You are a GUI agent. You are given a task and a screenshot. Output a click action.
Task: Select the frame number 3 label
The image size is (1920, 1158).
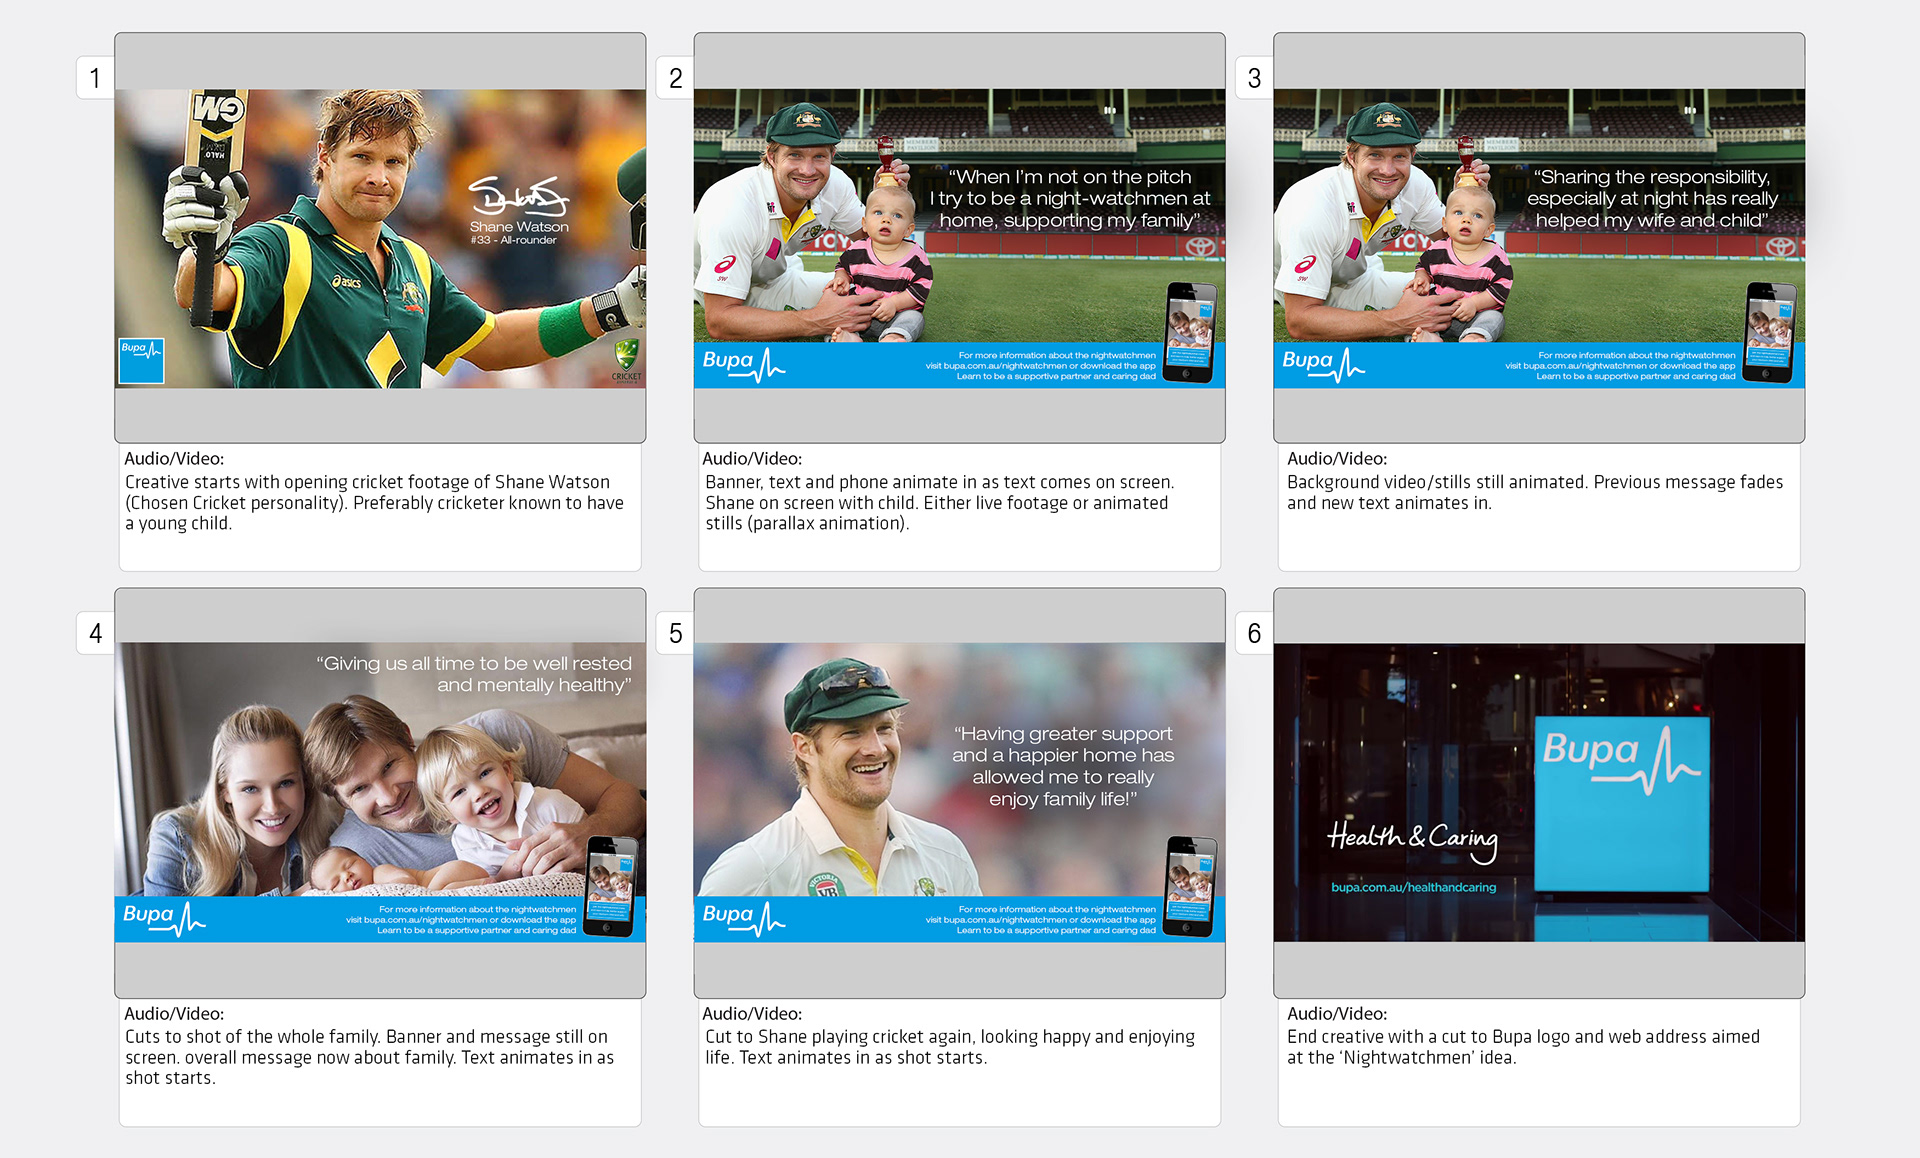[1254, 78]
